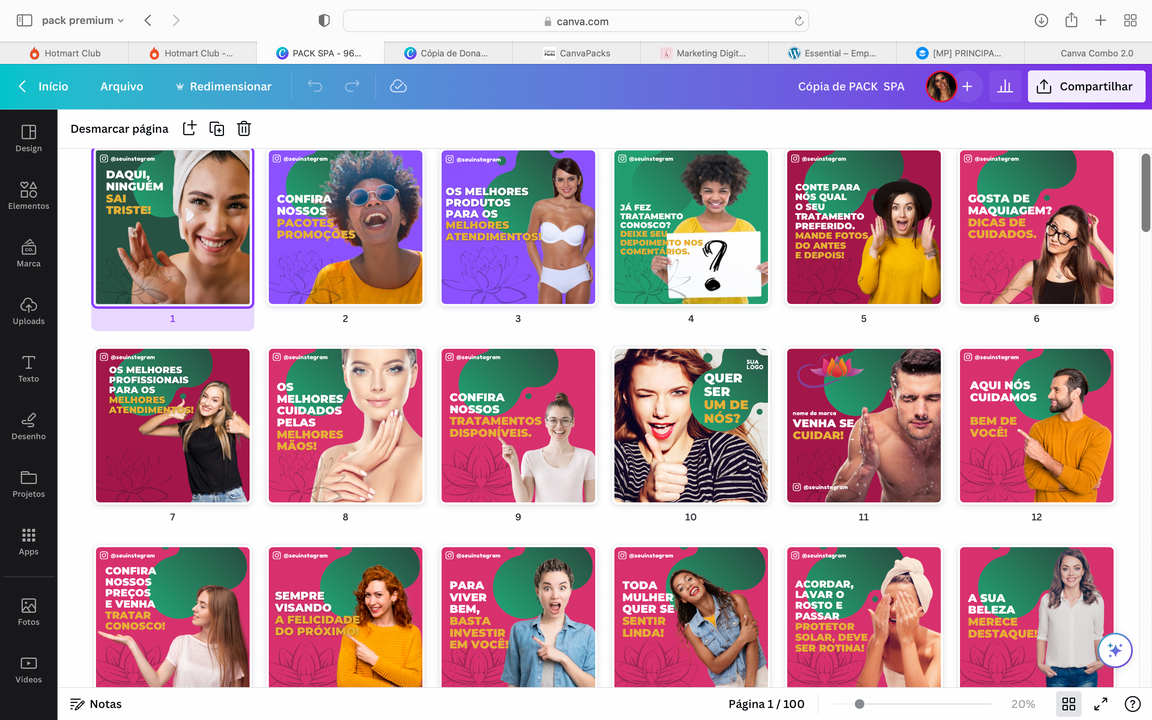Toggle fullscreen presentation mode
This screenshot has height=720, width=1152.
1100,704
